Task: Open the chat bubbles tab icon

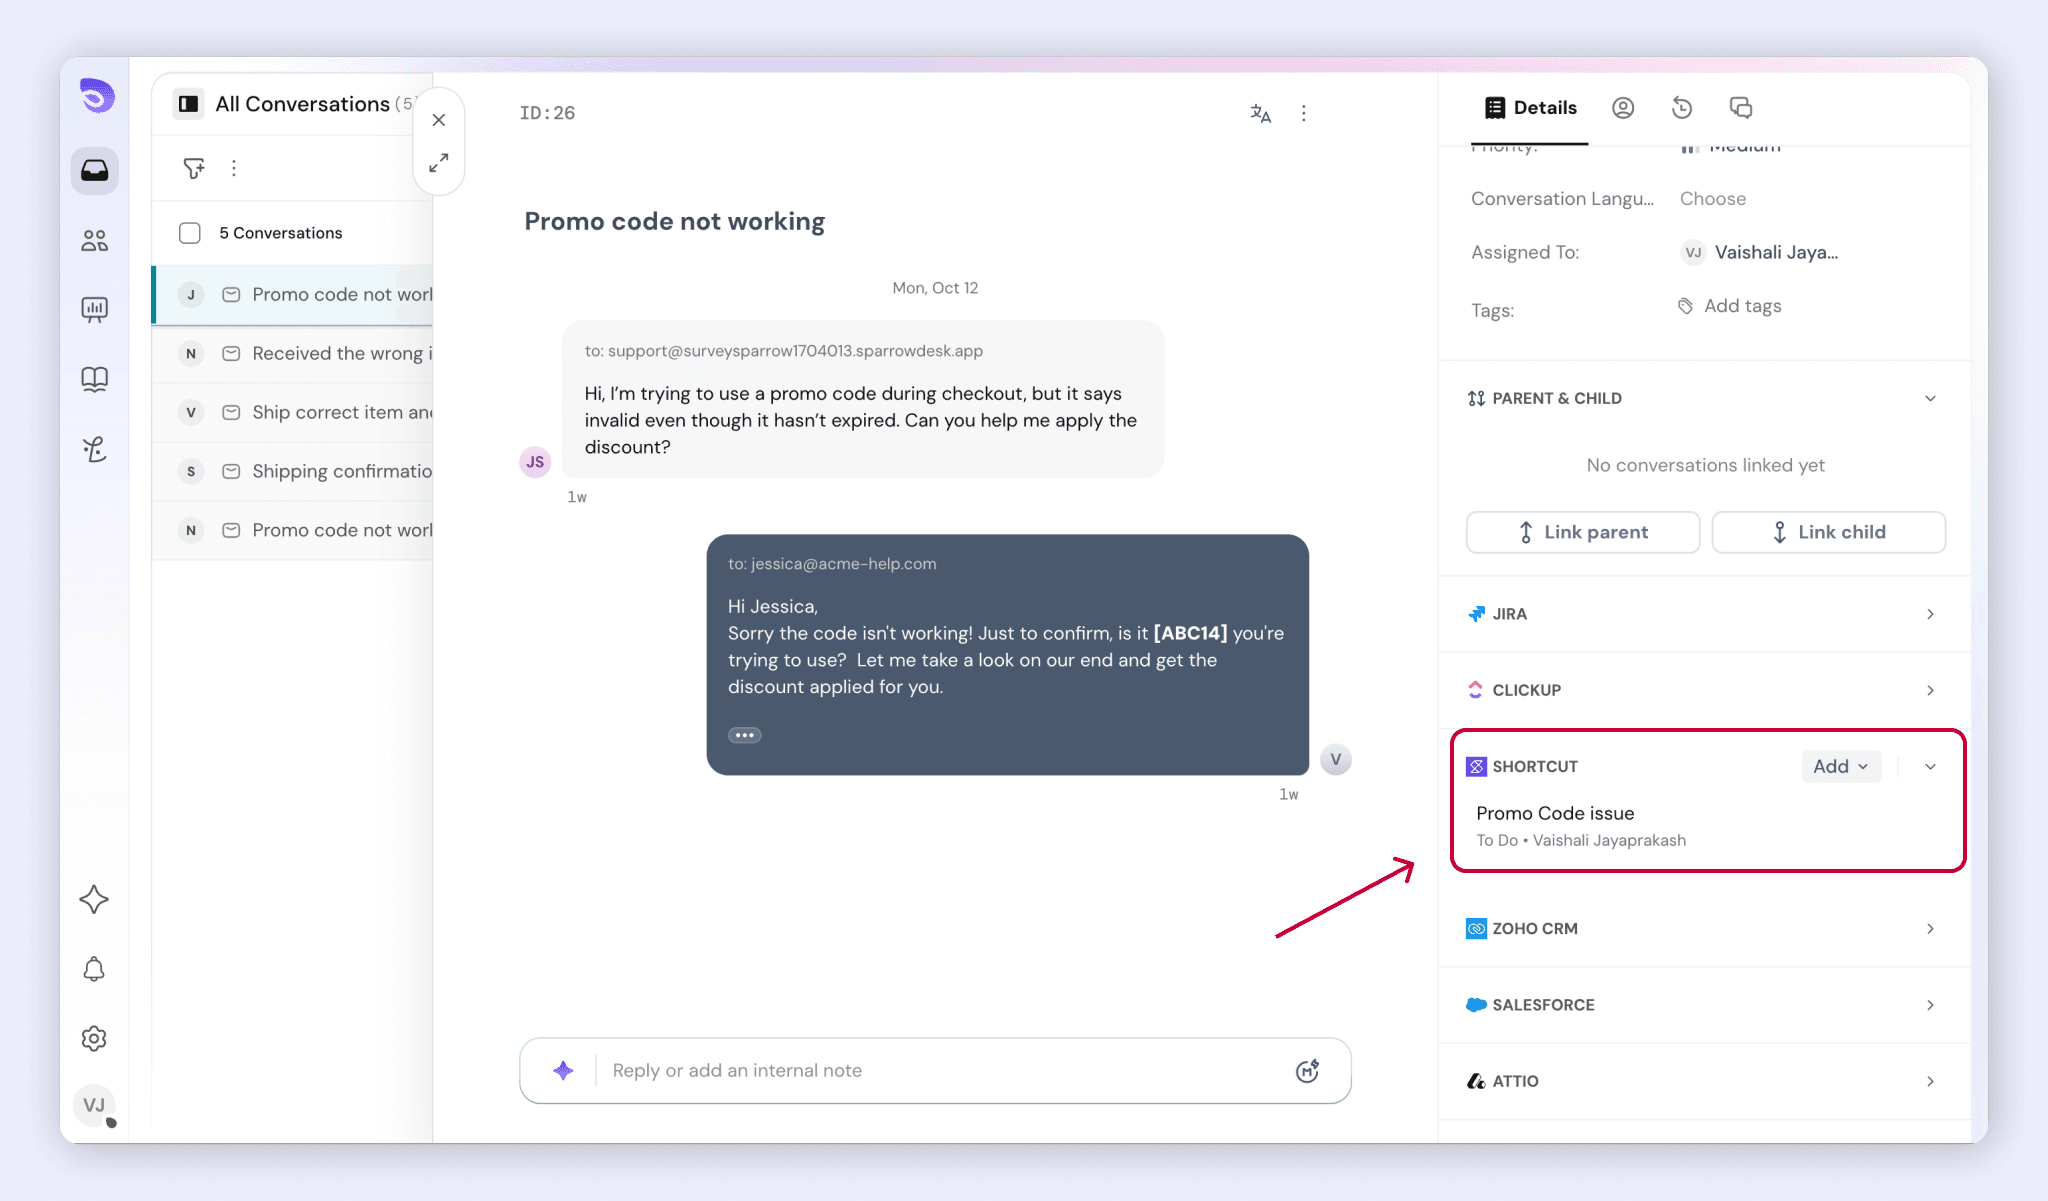Action: pyautogui.click(x=1741, y=108)
